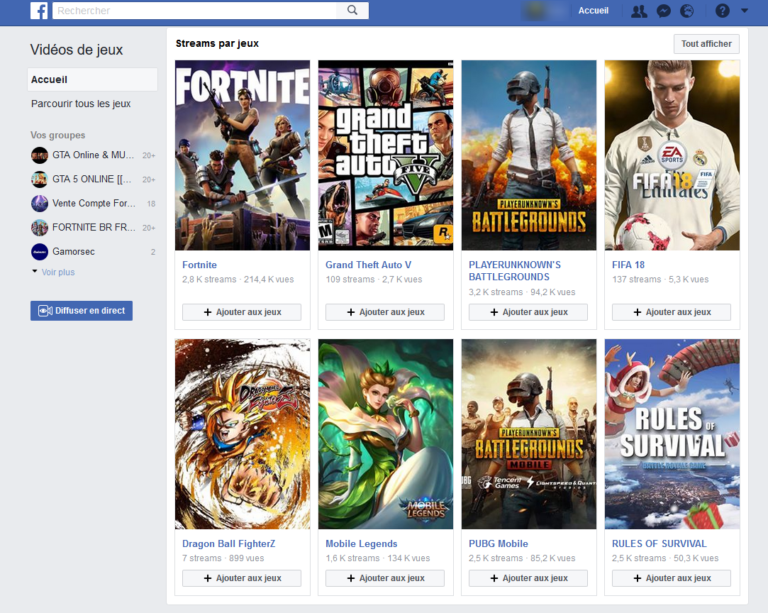Open friend requests icon

pos(639,11)
